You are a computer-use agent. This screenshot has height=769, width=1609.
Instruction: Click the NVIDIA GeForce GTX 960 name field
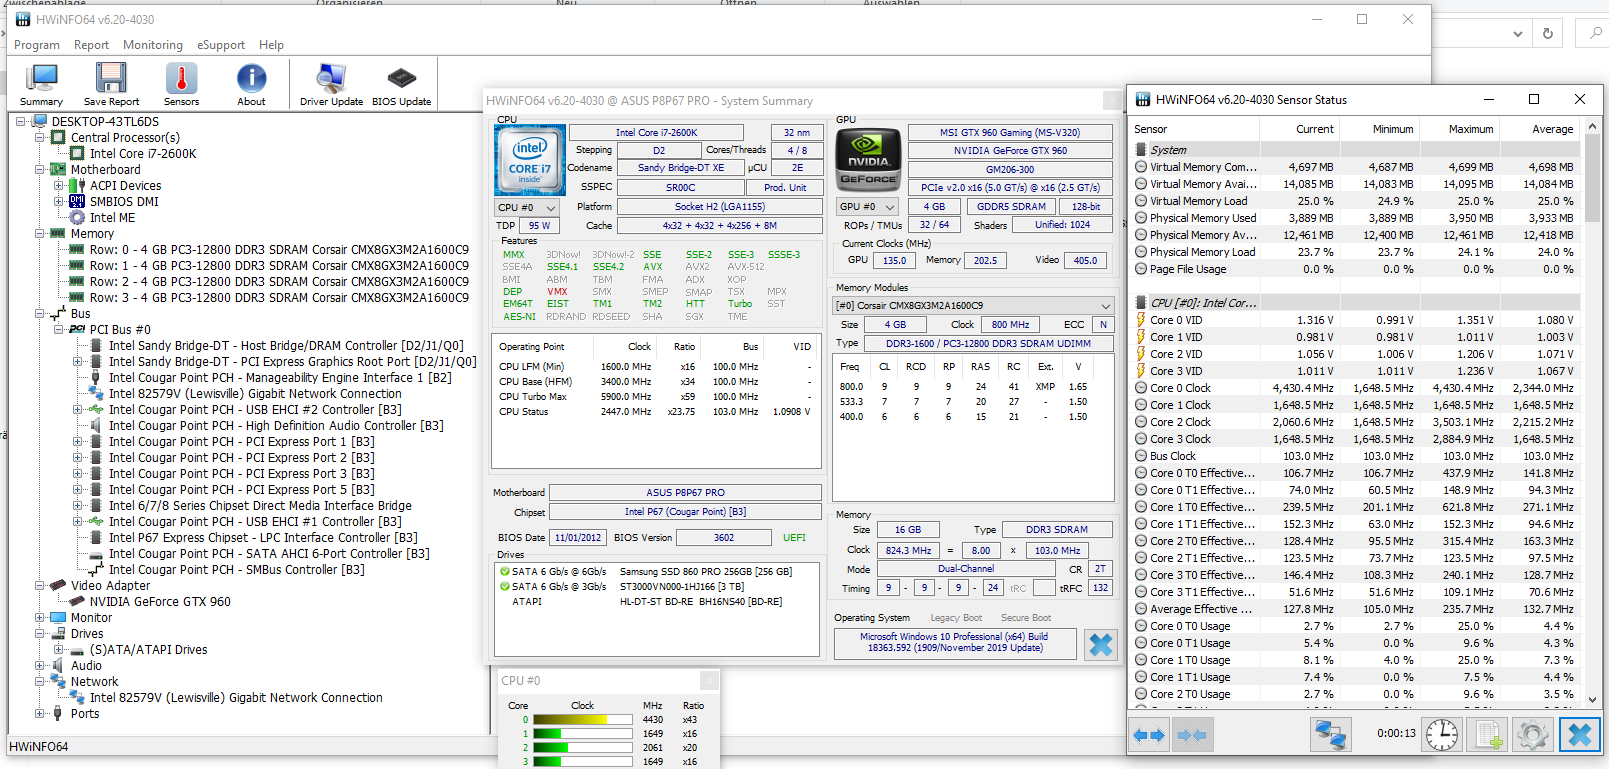1010,151
